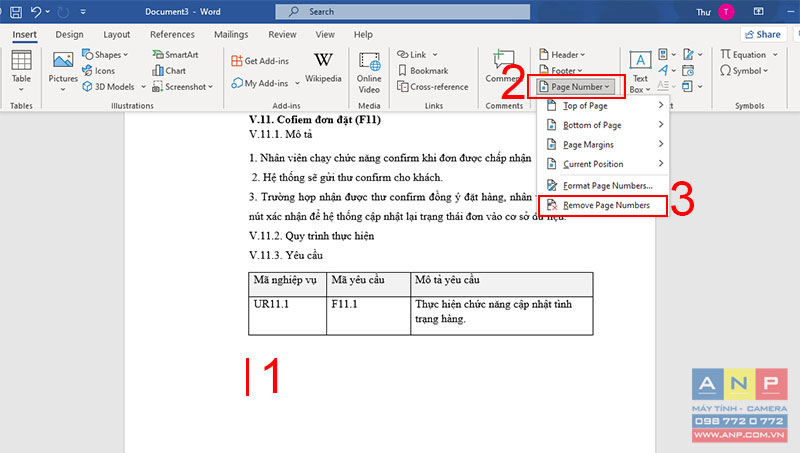800x453 pixels.
Task: Click the Link button
Action: click(x=412, y=54)
